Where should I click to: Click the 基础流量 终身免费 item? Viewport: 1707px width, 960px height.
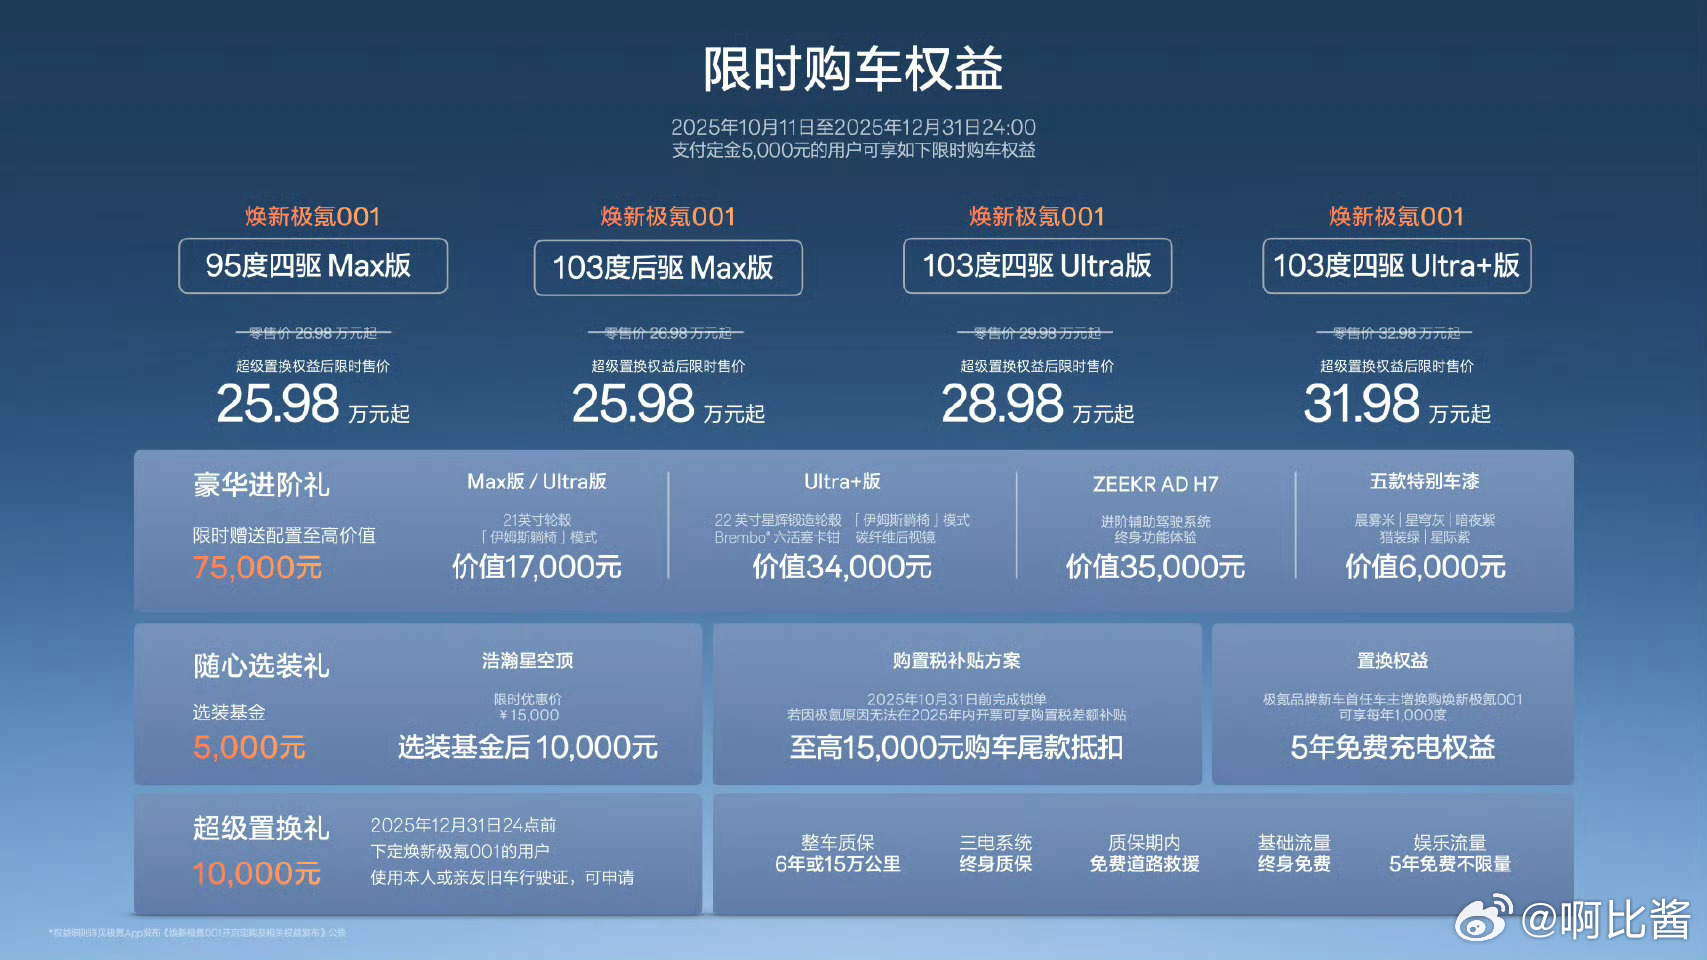tap(1295, 853)
